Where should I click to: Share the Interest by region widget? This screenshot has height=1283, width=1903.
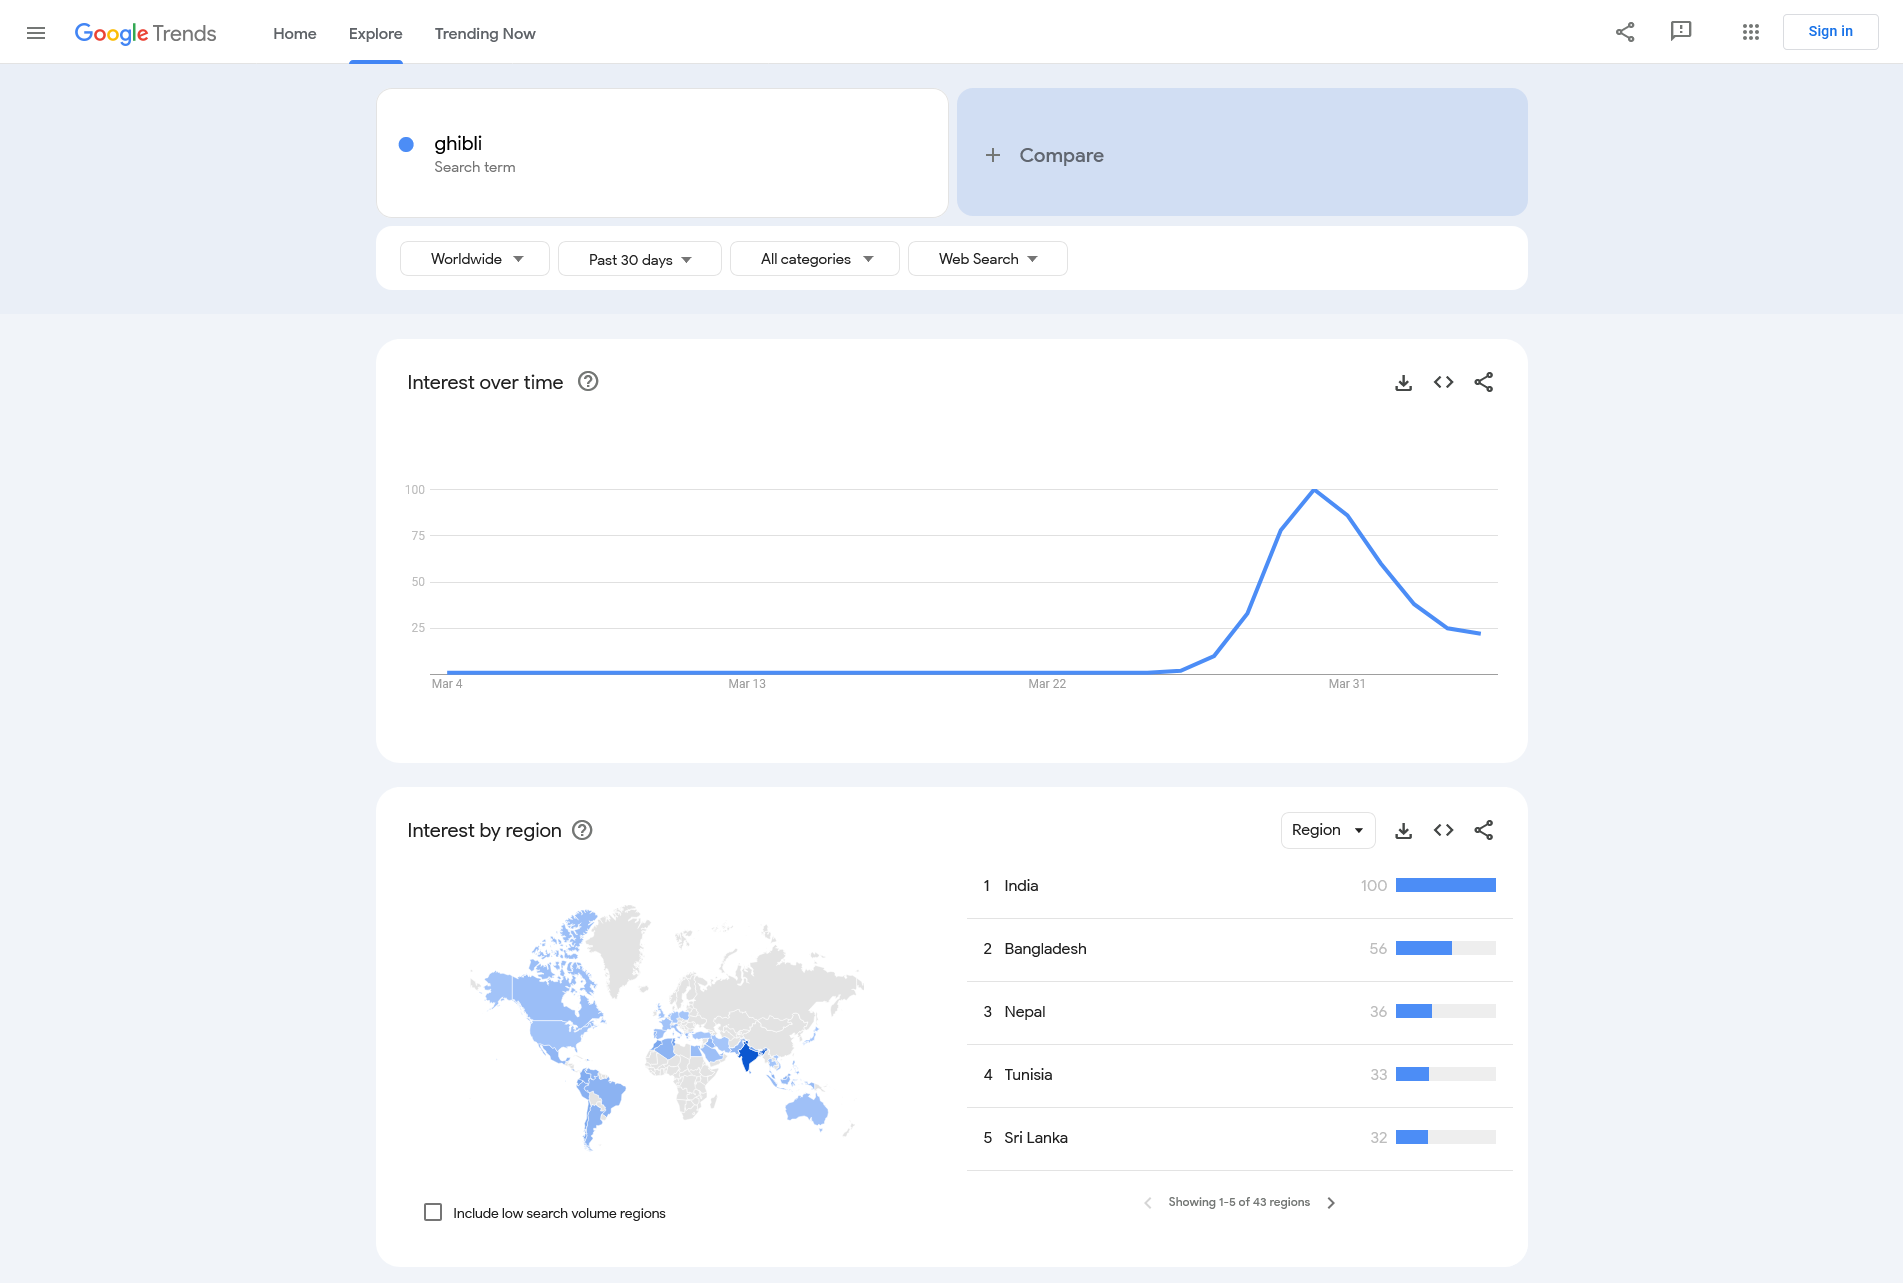coord(1484,830)
